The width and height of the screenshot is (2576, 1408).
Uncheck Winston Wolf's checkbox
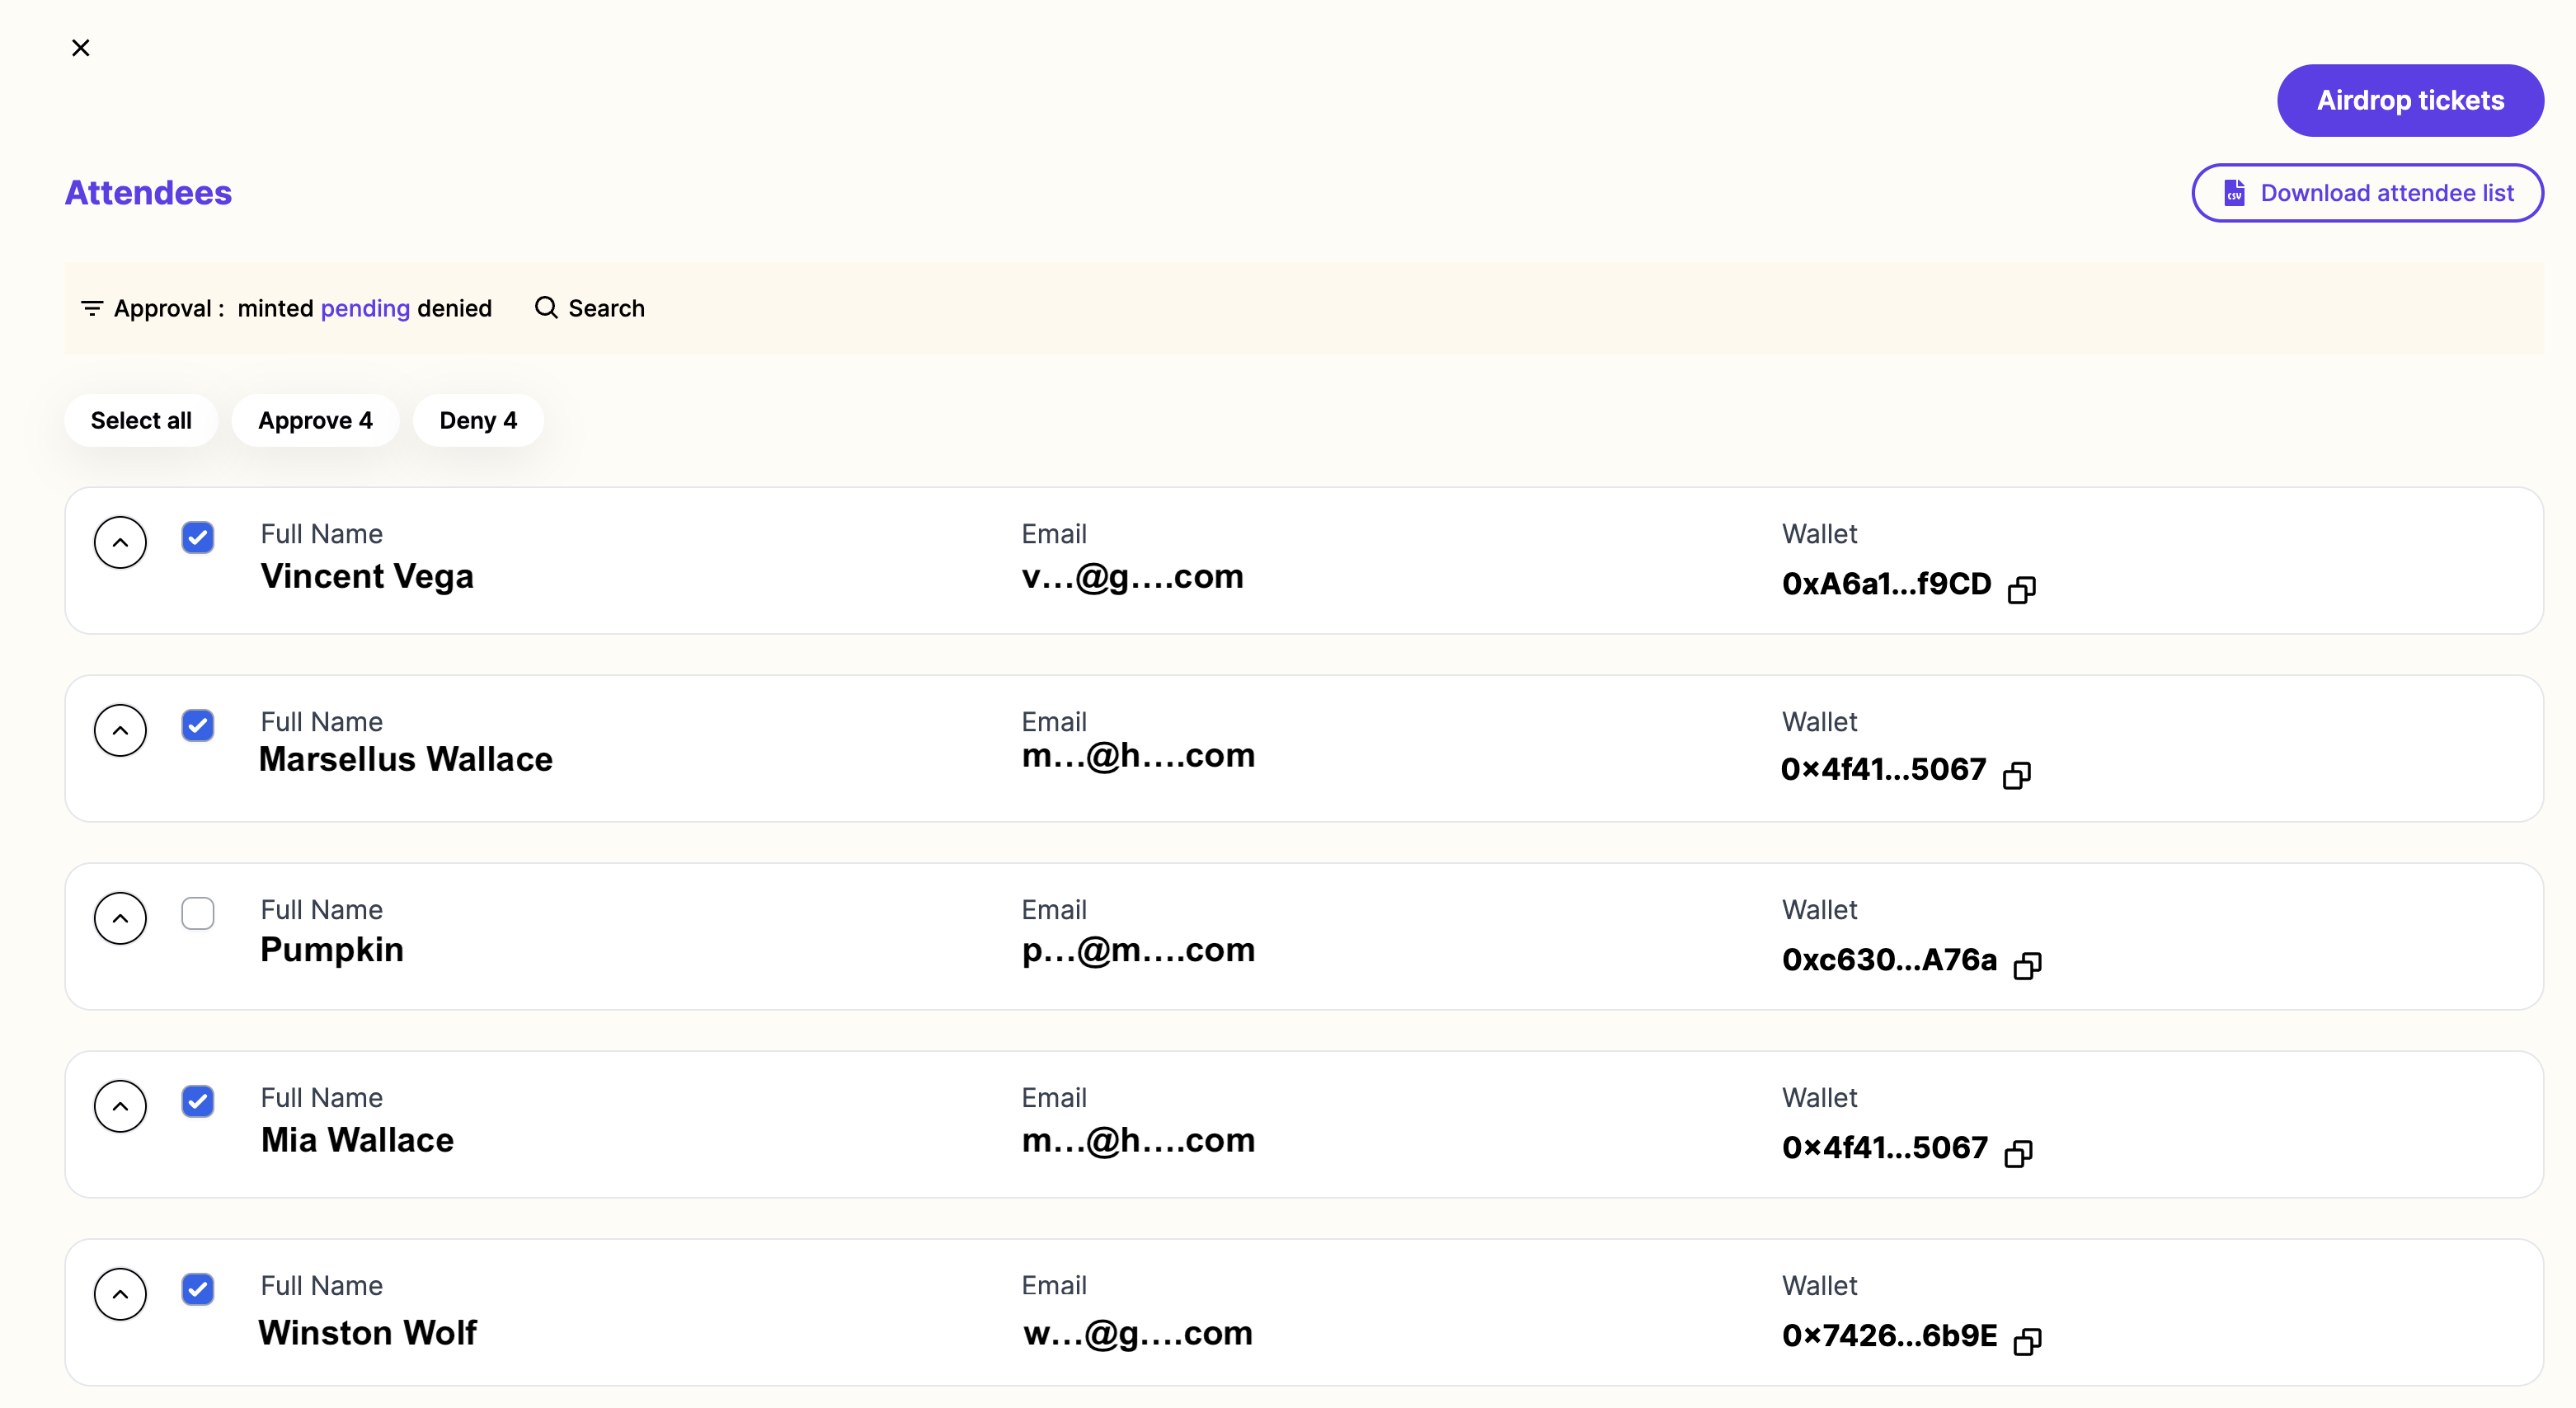point(198,1289)
